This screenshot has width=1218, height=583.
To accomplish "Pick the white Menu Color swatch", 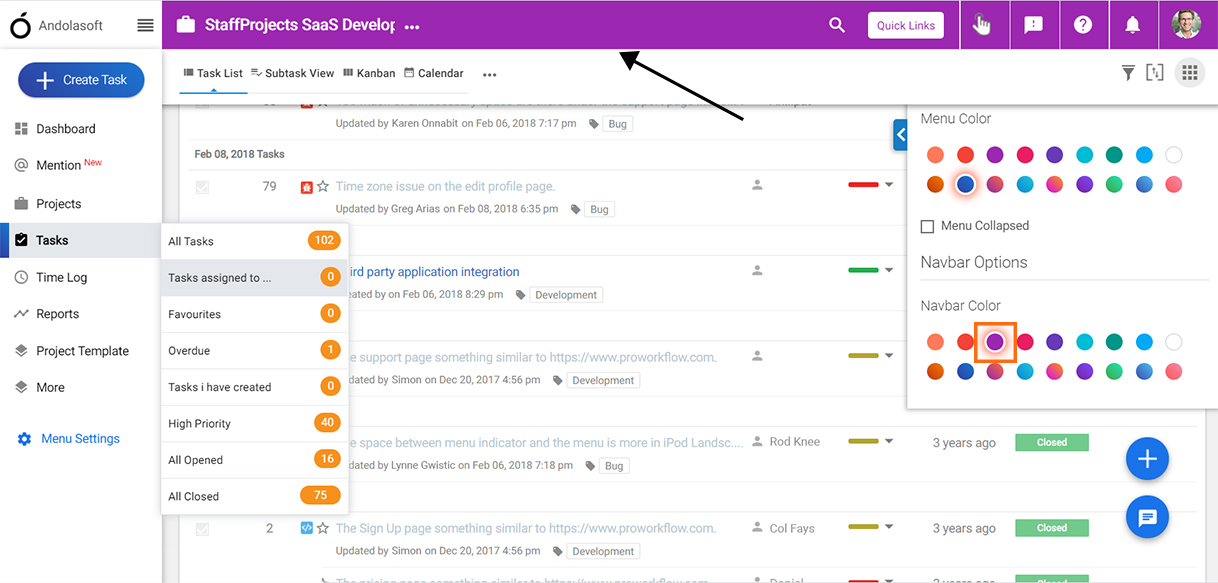I will [1174, 155].
